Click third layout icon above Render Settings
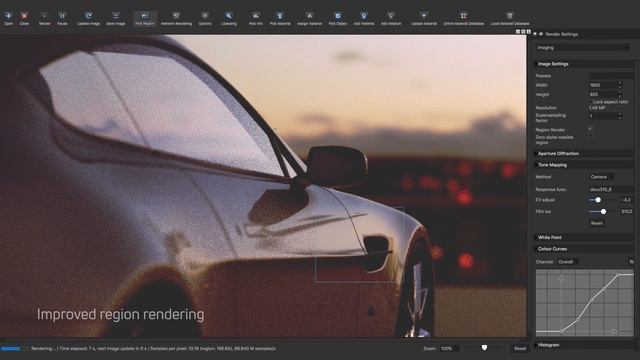640x360 pixels. [528, 31]
